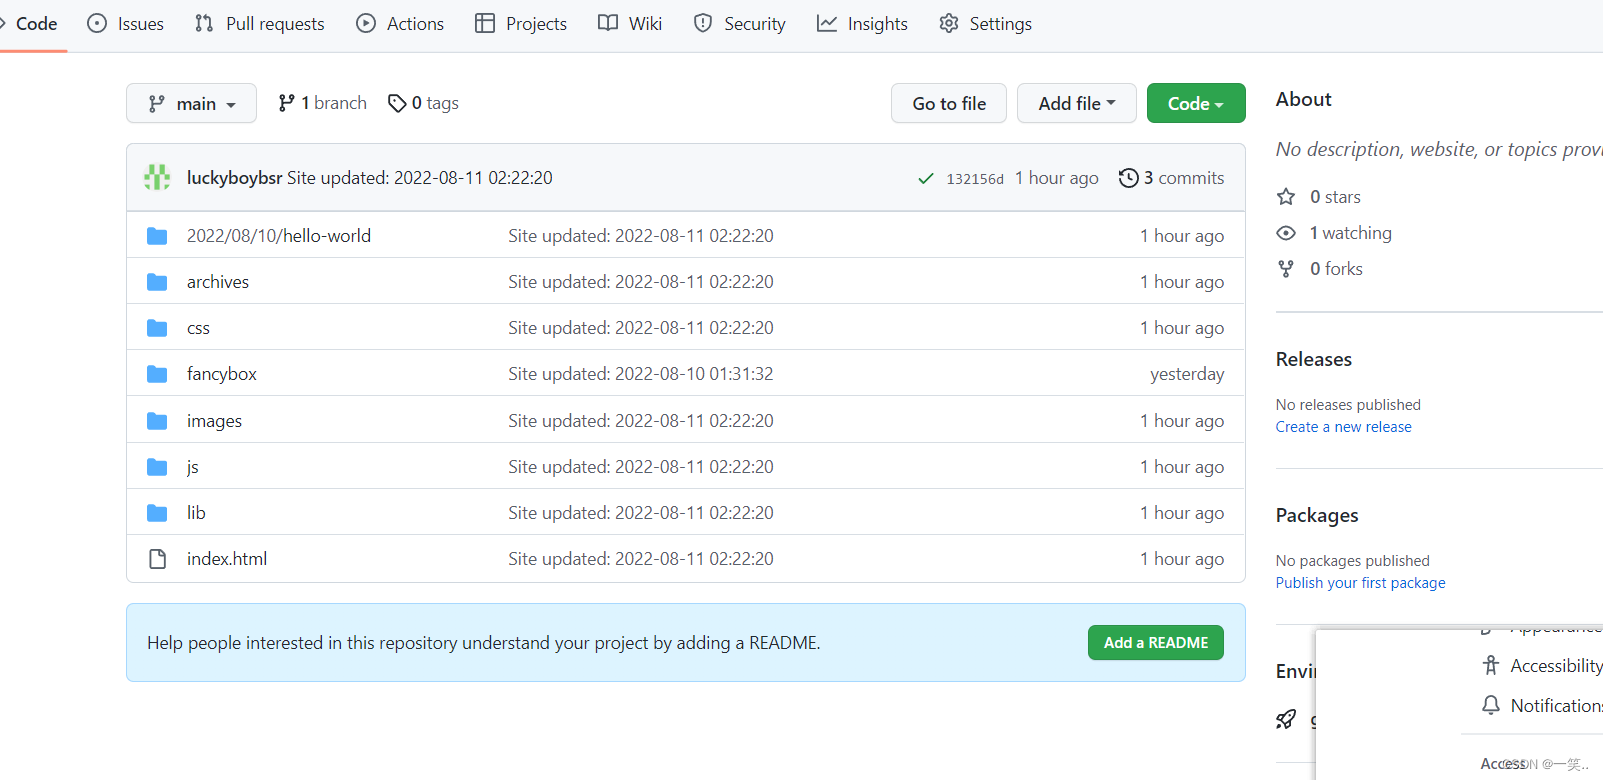The image size is (1603, 780).
Task: Click the green commit status checkmark
Action: pos(926,178)
